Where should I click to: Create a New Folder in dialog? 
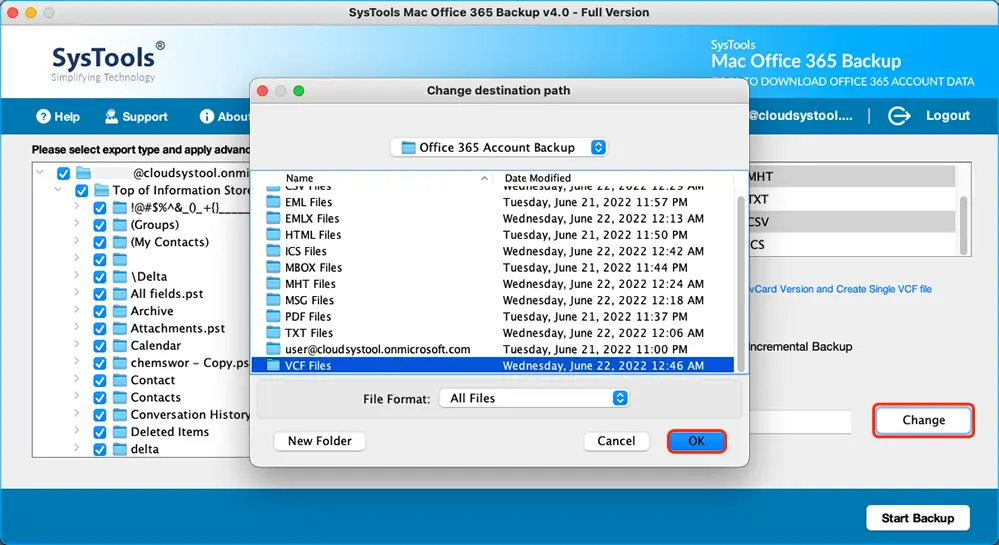319,441
